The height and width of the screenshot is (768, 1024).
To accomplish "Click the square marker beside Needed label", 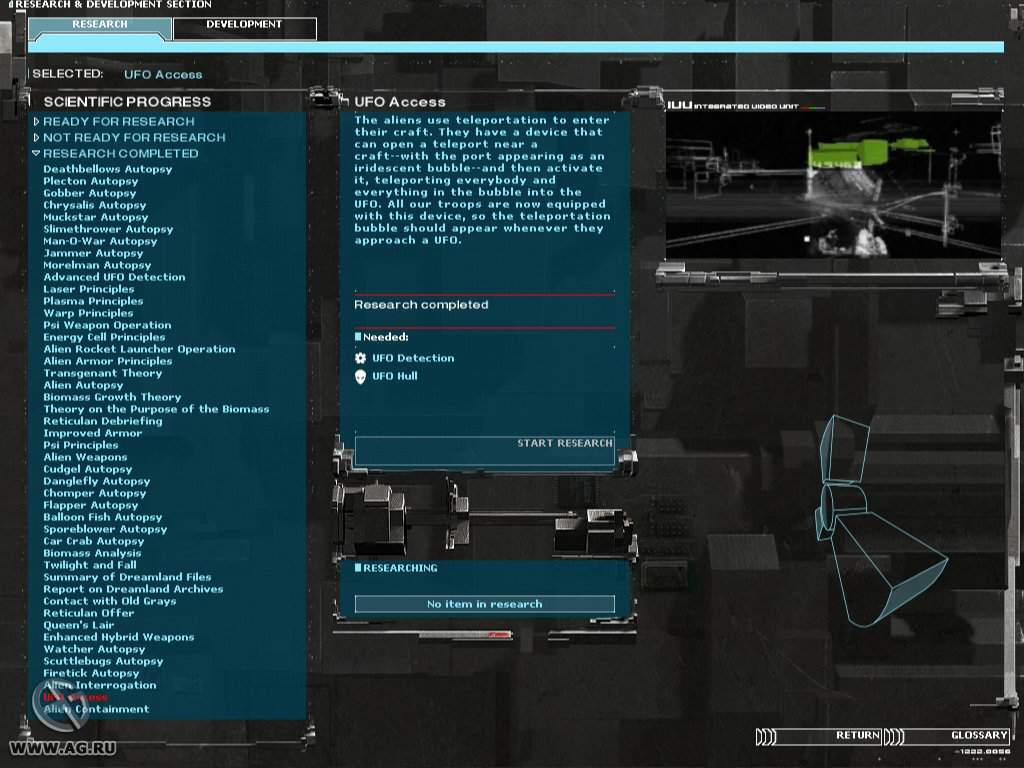I will [358, 338].
